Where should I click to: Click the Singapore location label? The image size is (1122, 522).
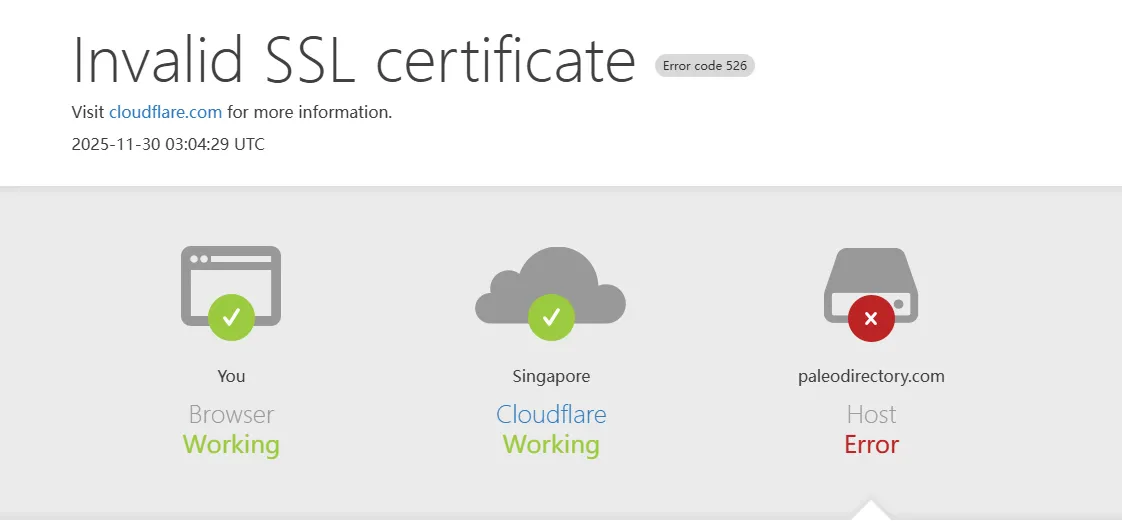tap(551, 377)
